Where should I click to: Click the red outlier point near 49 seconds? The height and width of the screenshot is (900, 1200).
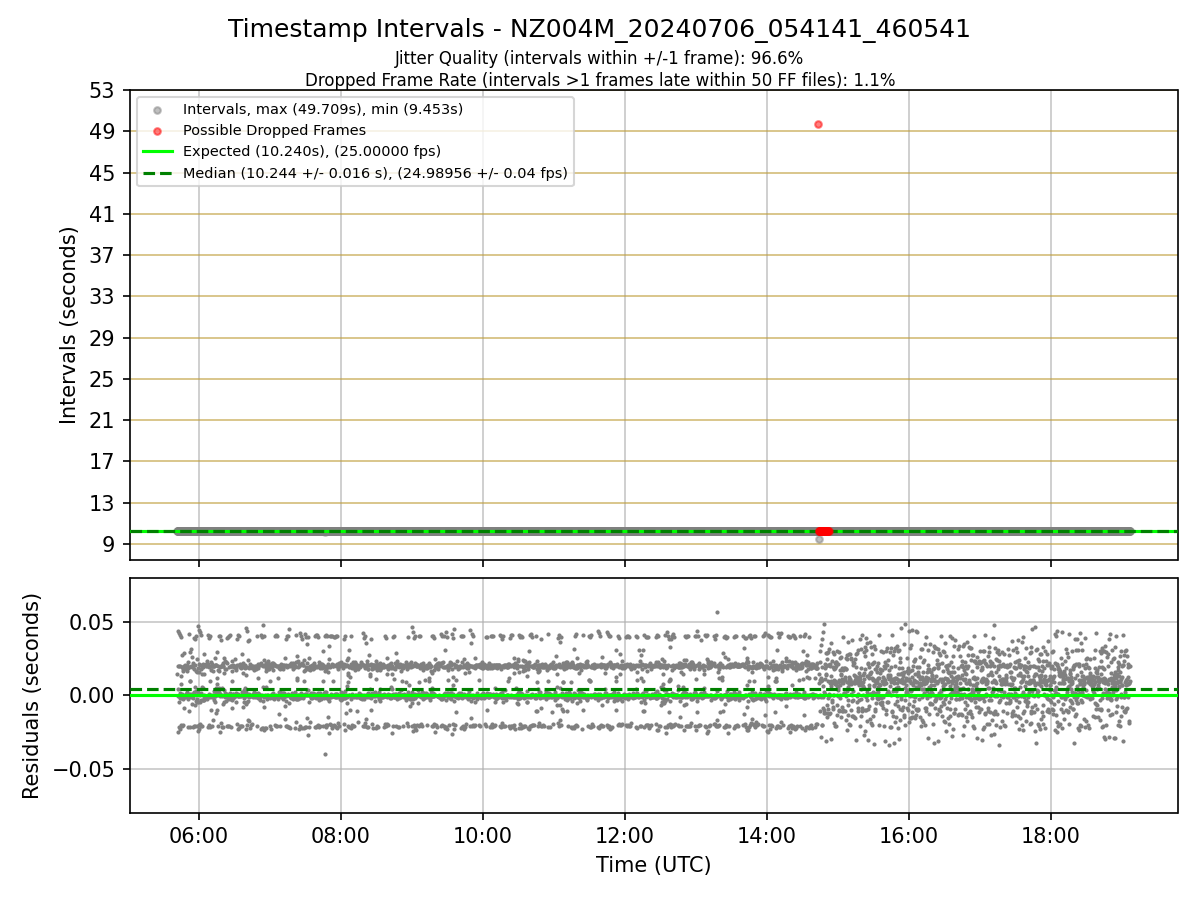(x=818, y=124)
